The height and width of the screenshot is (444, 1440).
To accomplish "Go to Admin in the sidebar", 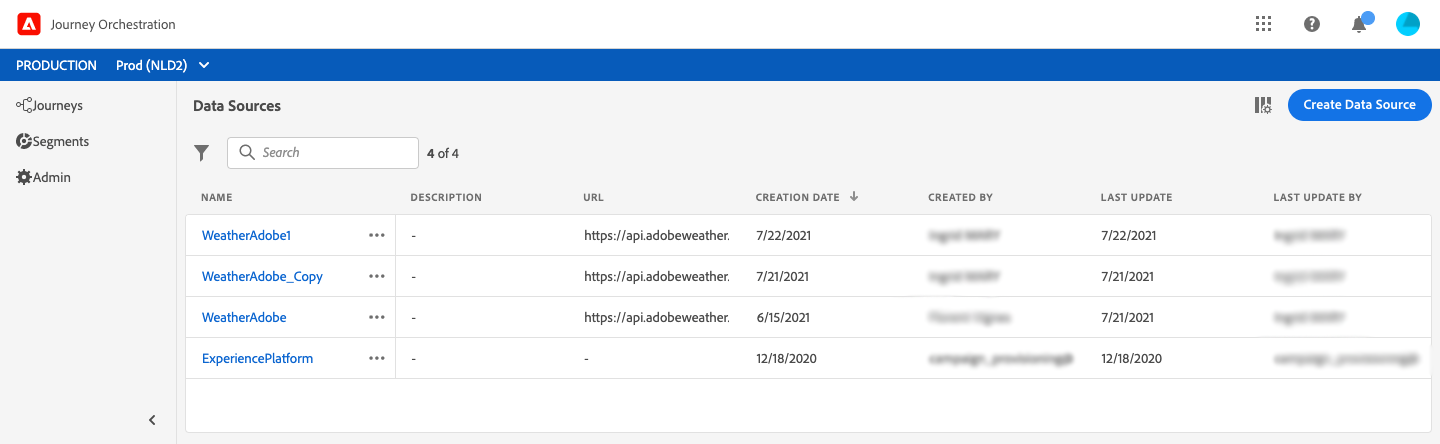I will pos(43,178).
